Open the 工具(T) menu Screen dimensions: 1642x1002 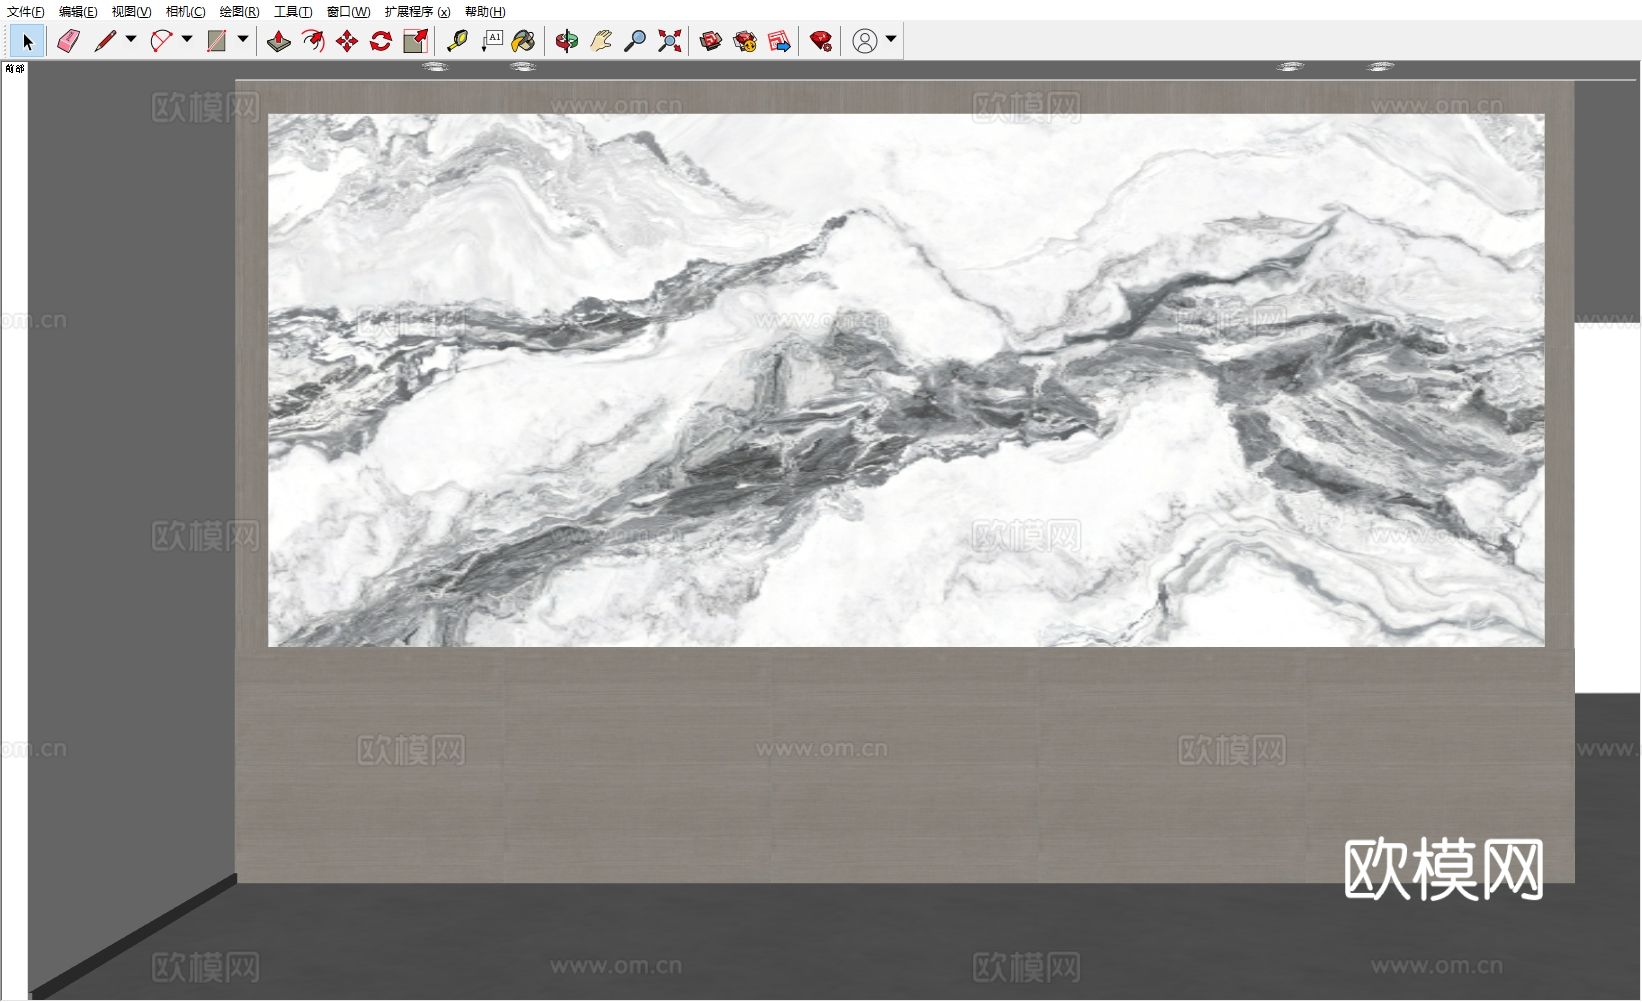pyautogui.click(x=293, y=12)
